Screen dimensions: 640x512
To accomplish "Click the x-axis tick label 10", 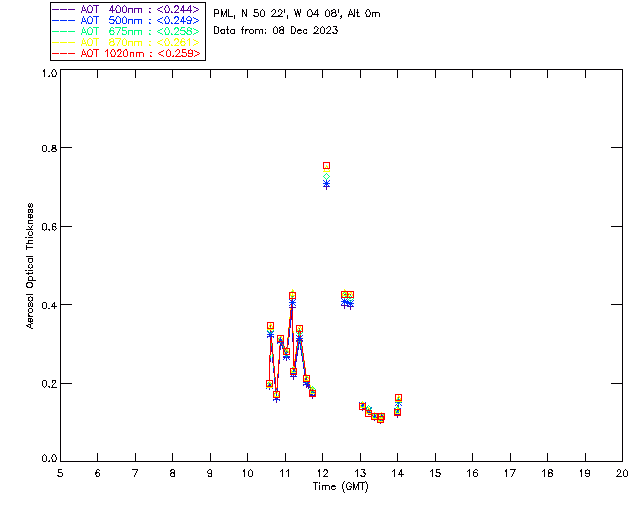I will (247, 473).
